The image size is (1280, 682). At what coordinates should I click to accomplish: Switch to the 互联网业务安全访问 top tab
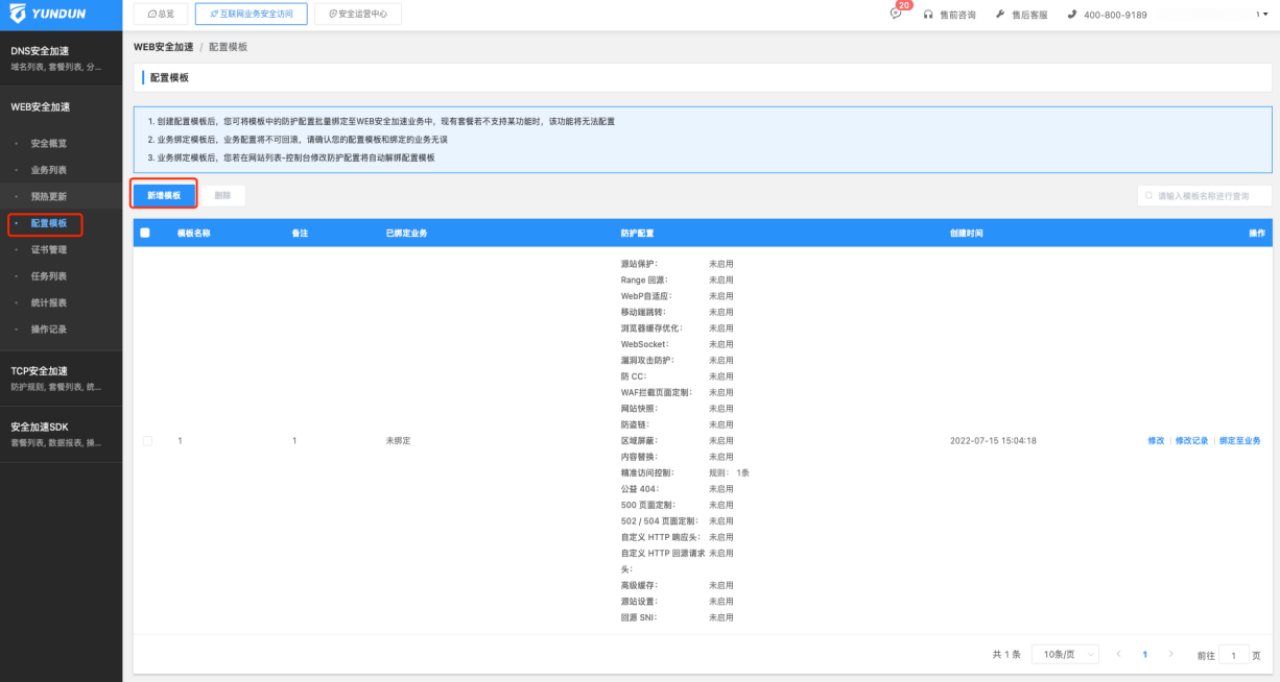point(251,15)
